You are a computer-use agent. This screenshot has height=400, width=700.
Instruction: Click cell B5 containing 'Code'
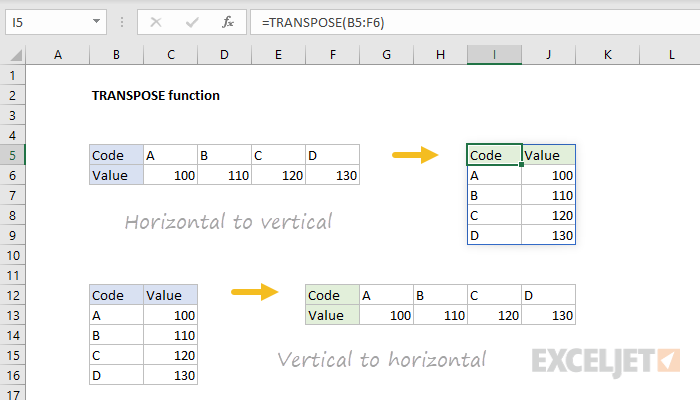(x=116, y=155)
